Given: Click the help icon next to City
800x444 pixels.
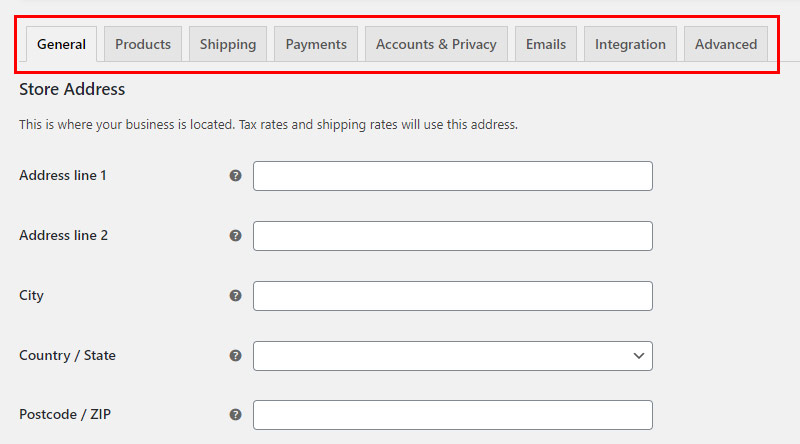Looking at the screenshot, I should click(x=235, y=295).
